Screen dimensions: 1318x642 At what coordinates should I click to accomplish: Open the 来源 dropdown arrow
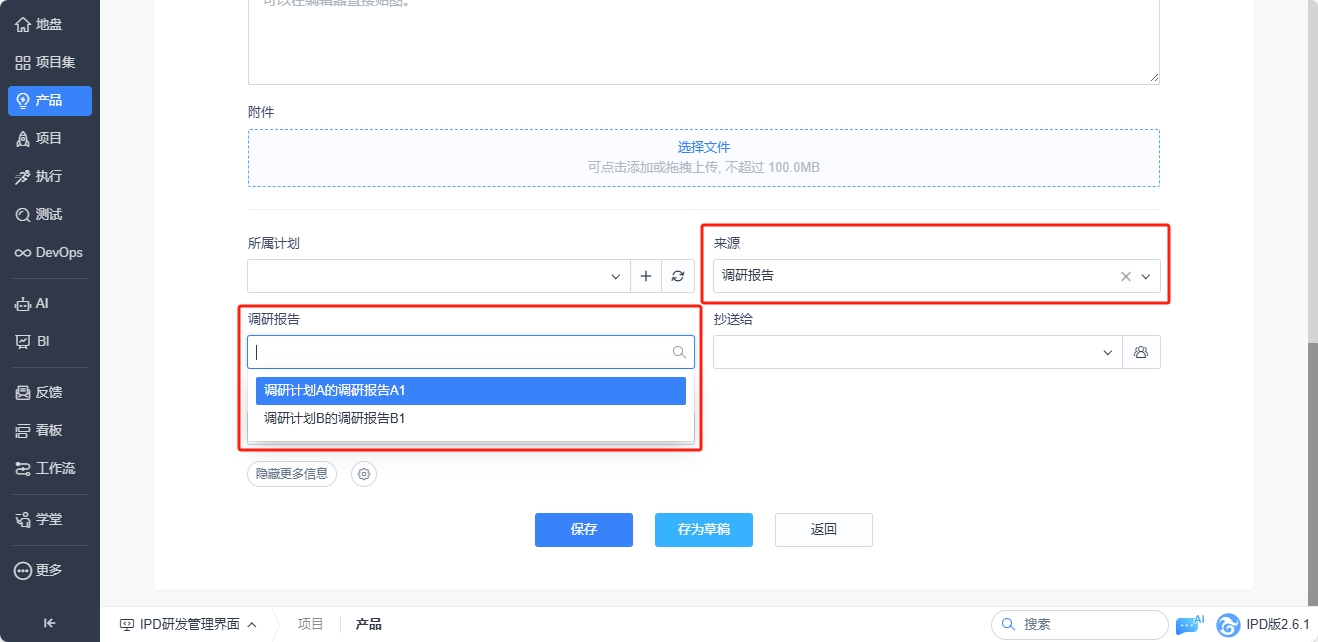[1146, 276]
